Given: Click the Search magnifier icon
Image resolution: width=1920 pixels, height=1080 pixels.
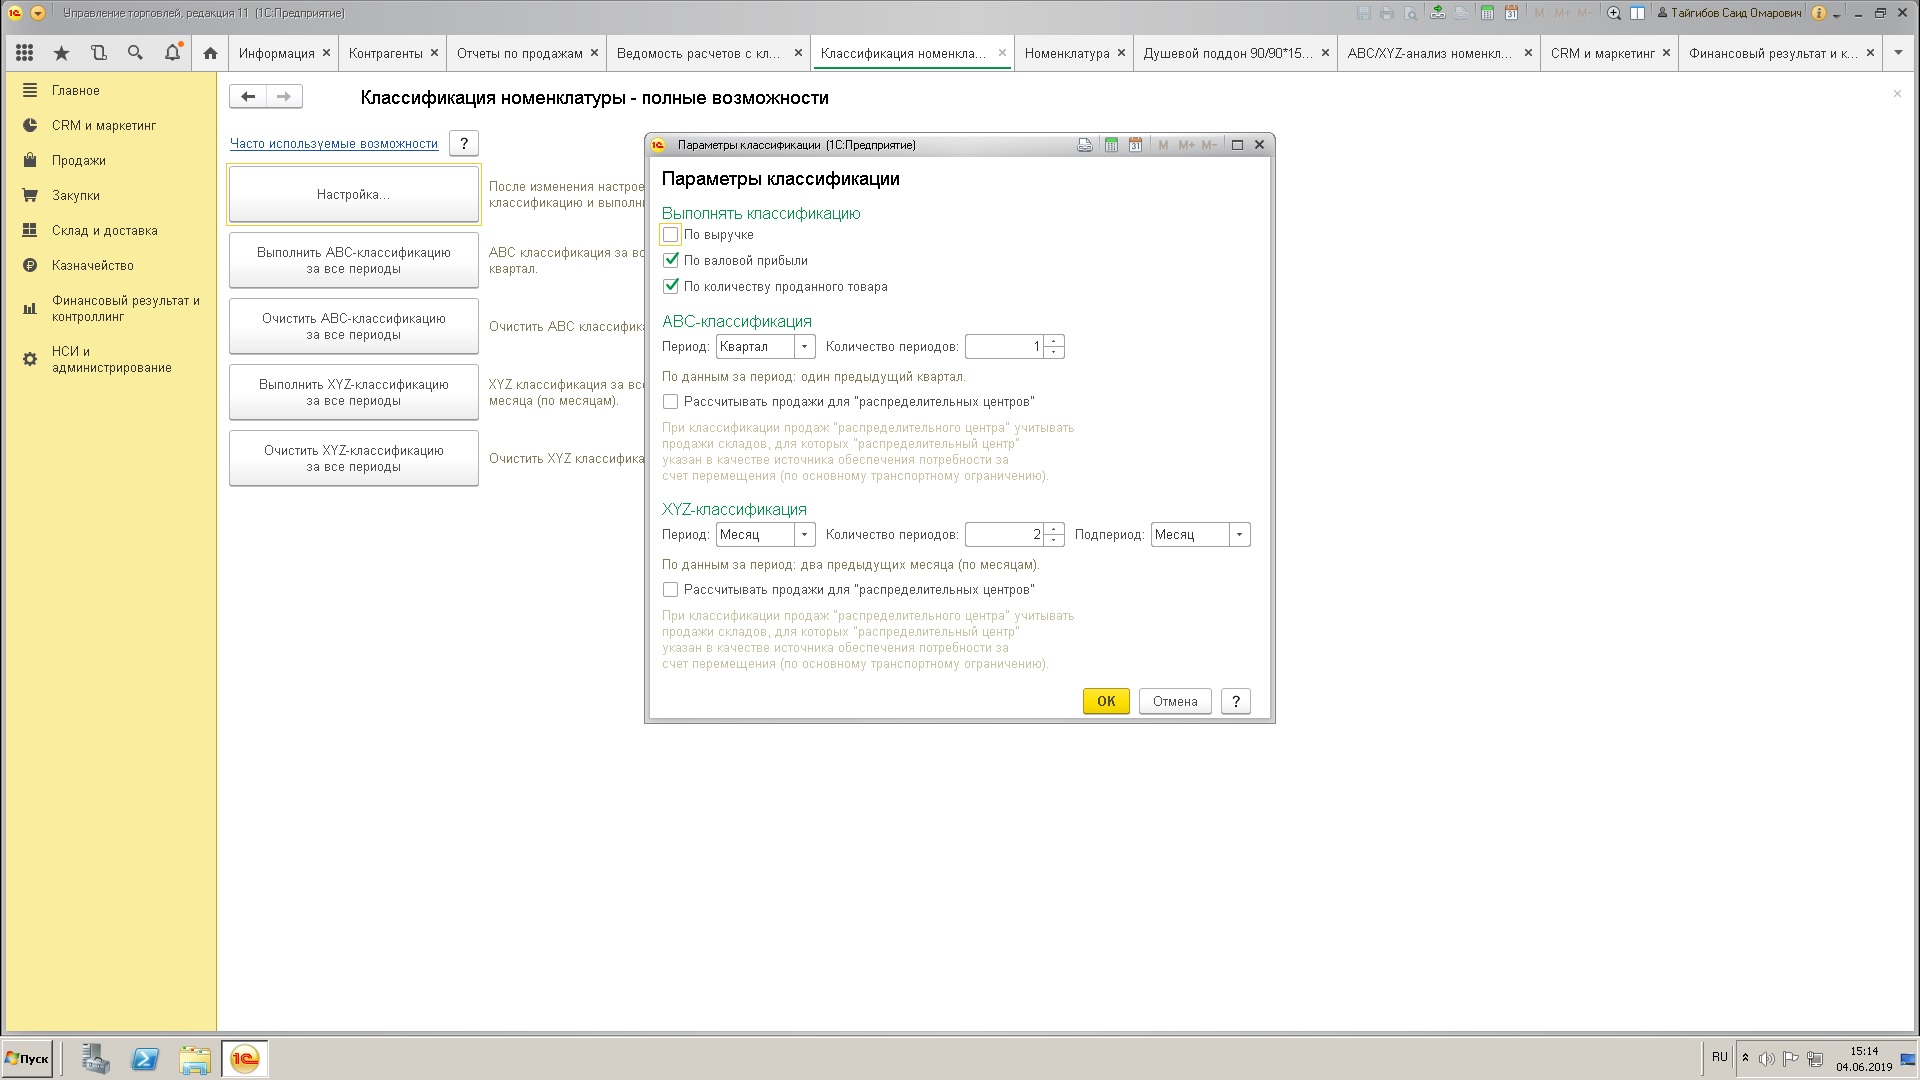Looking at the screenshot, I should point(135,53).
